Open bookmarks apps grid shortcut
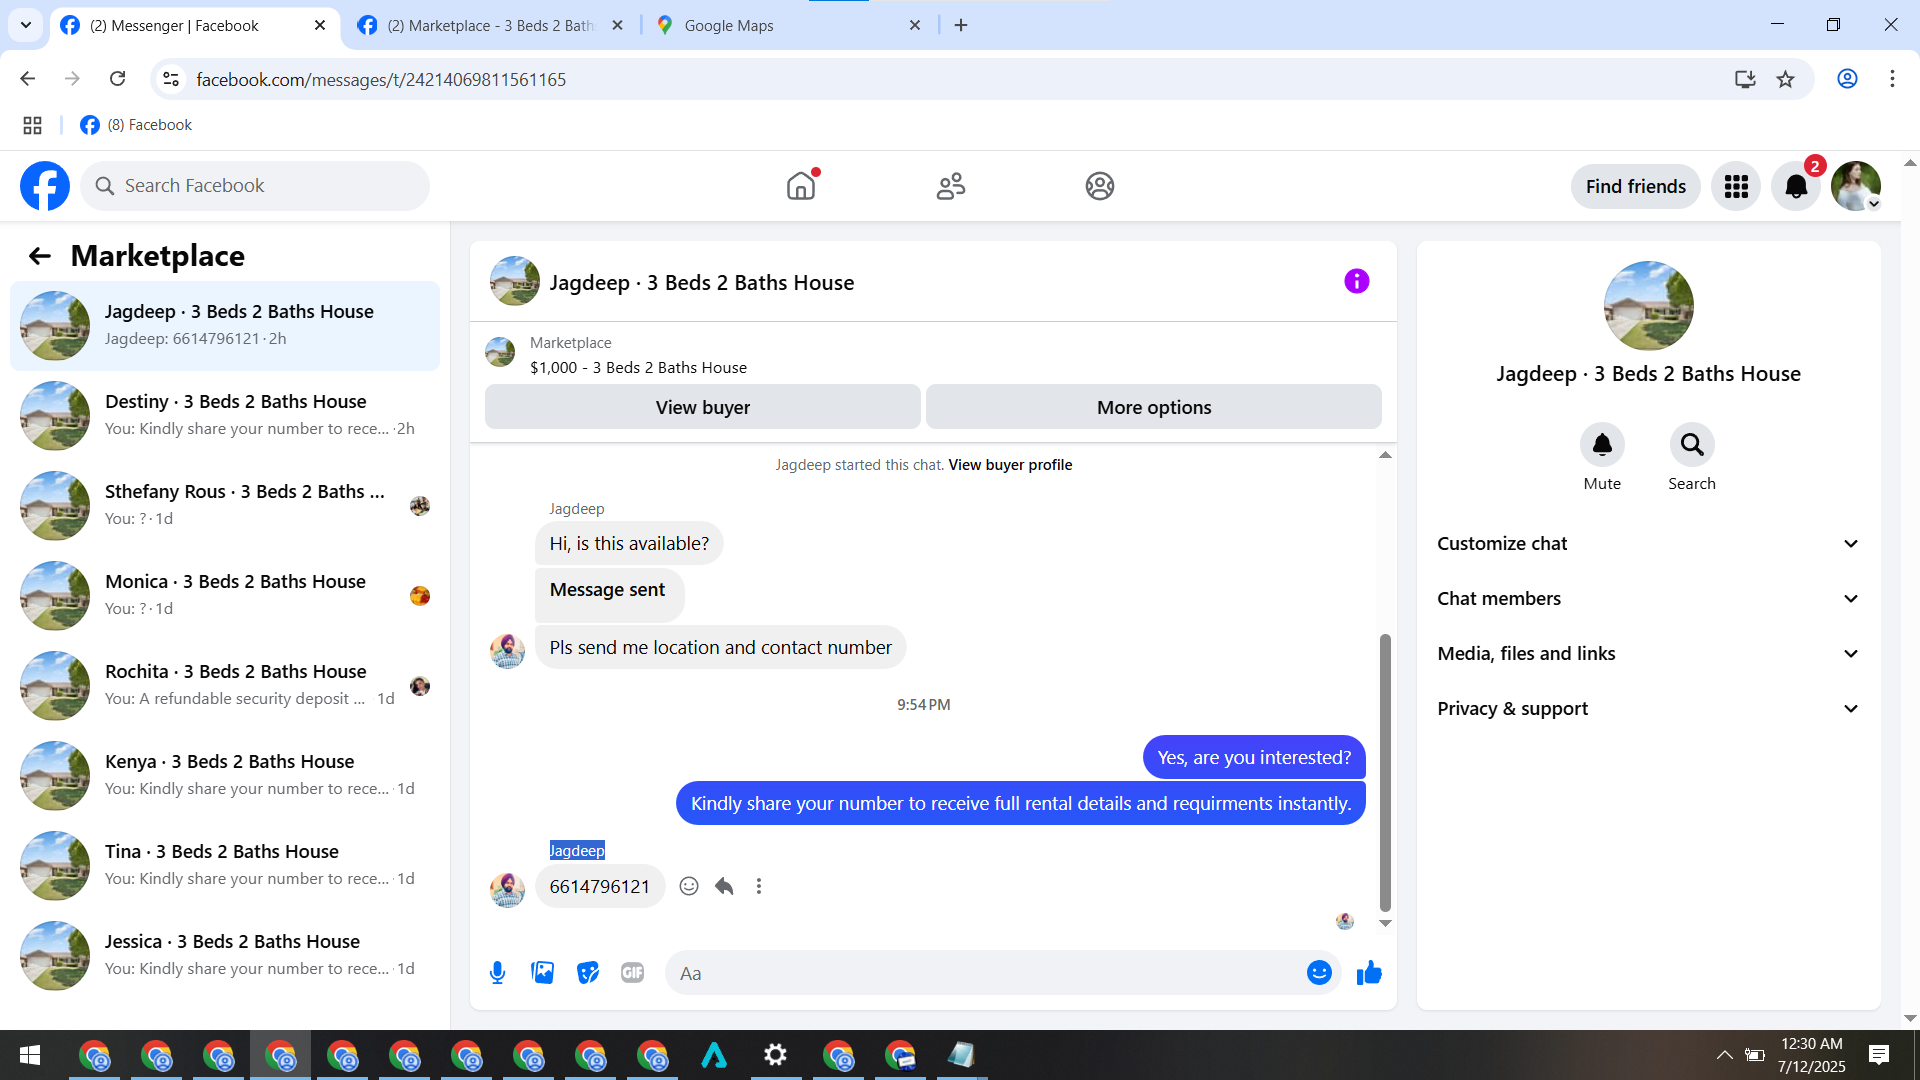 32,125
